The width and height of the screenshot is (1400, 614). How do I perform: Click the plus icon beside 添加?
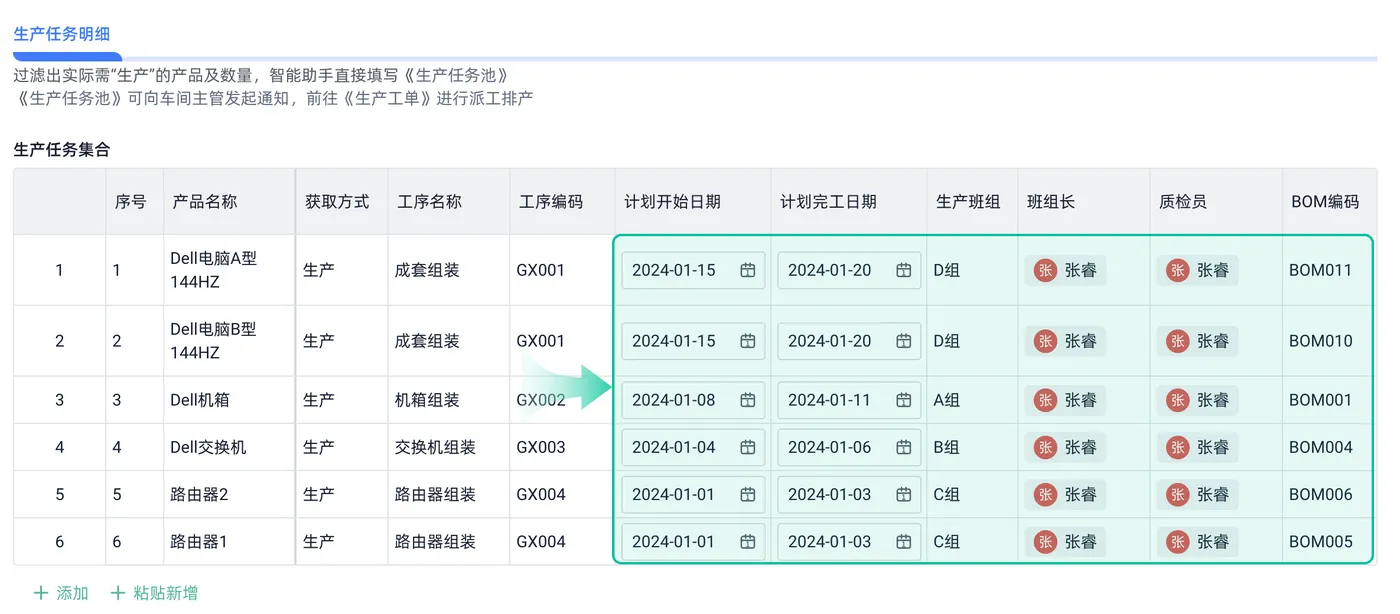[40, 593]
